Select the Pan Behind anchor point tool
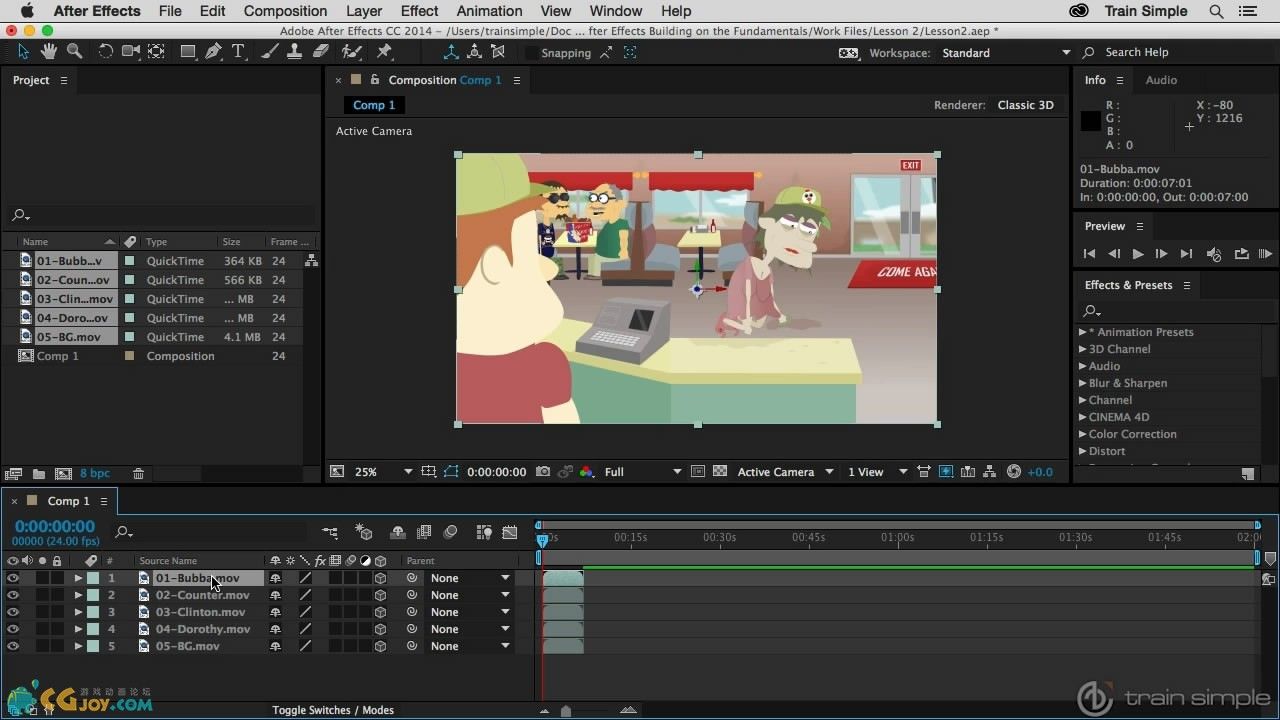 tap(156, 52)
